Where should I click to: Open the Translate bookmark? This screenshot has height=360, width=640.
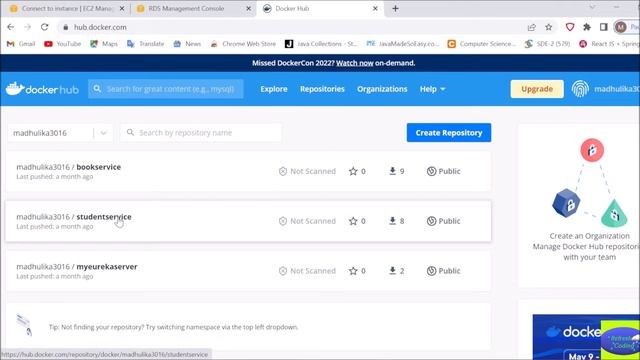(x=145, y=44)
